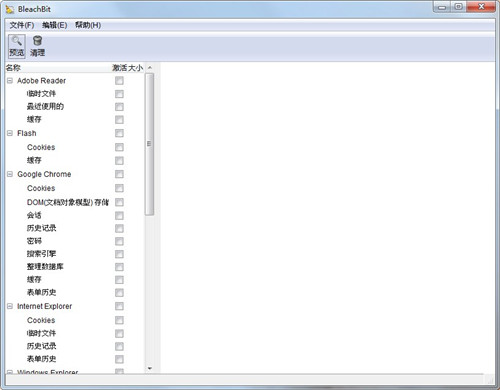
Task: Select the DOM(文档对象模型) 存储 row label
Action: (68, 202)
